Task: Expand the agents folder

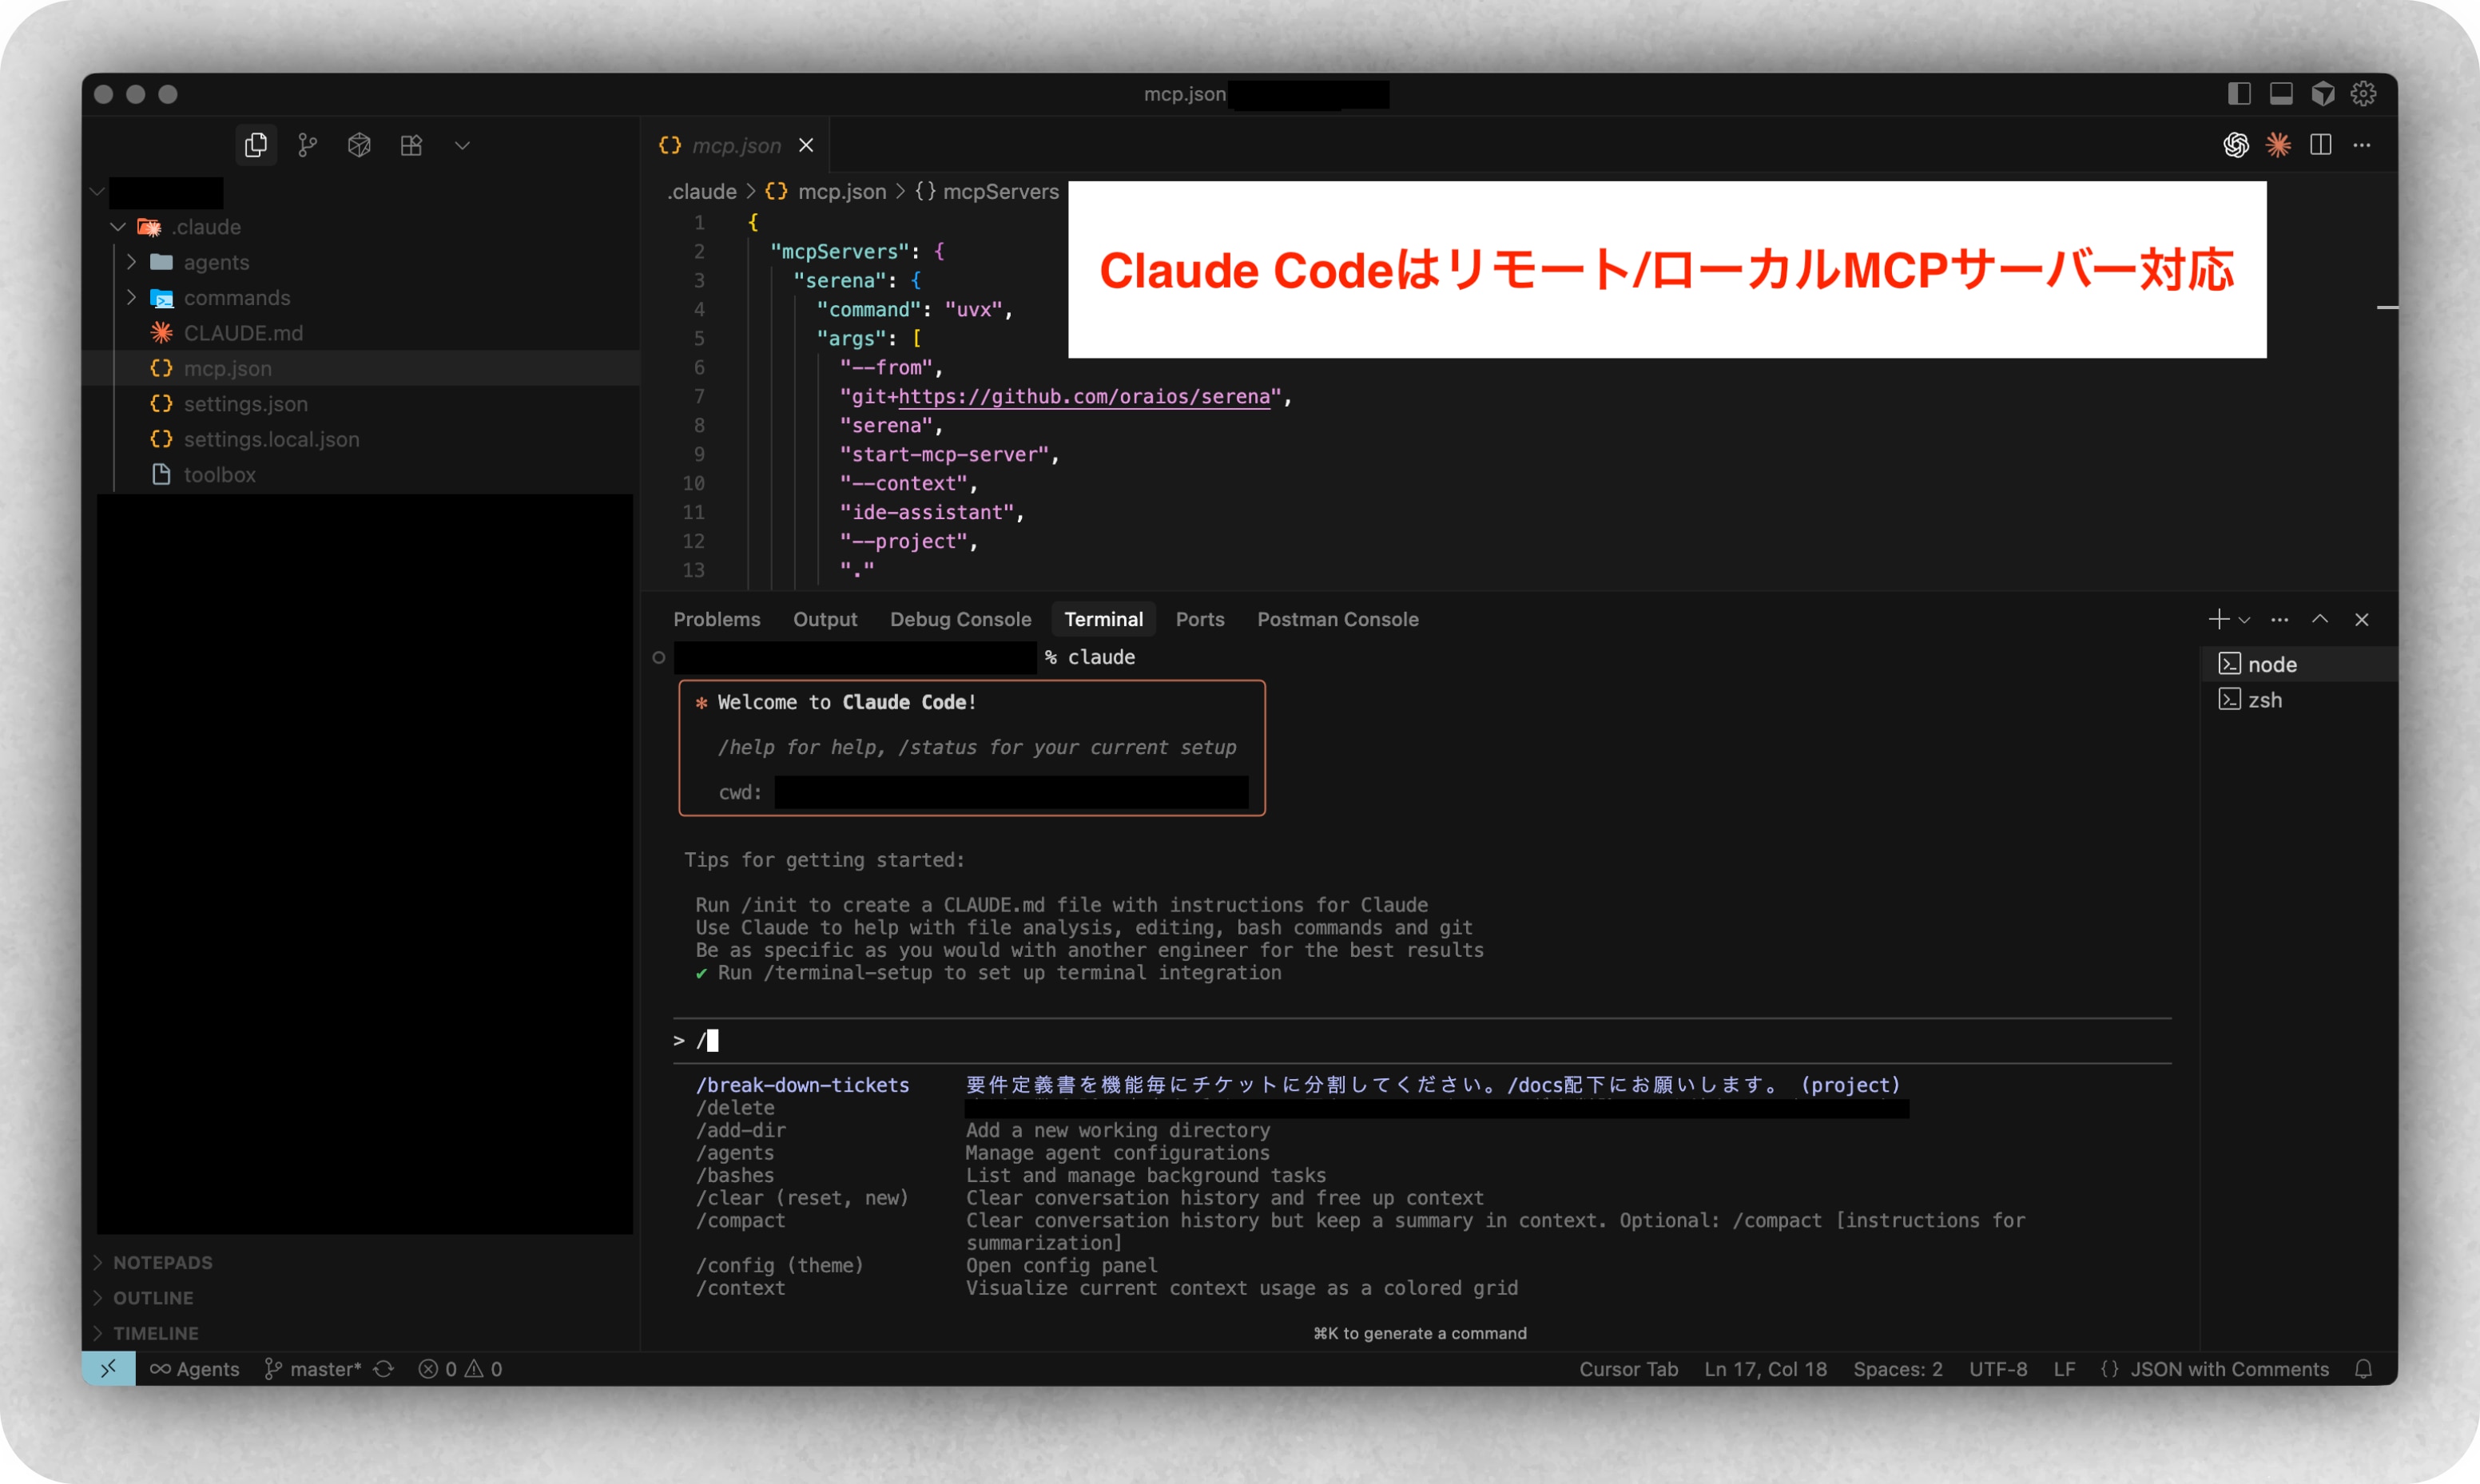Action: pos(216,263)
